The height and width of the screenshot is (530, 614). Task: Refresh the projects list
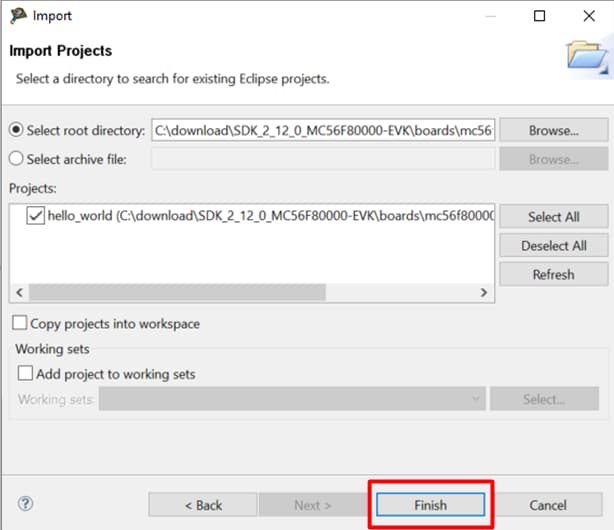coord(553,274)
